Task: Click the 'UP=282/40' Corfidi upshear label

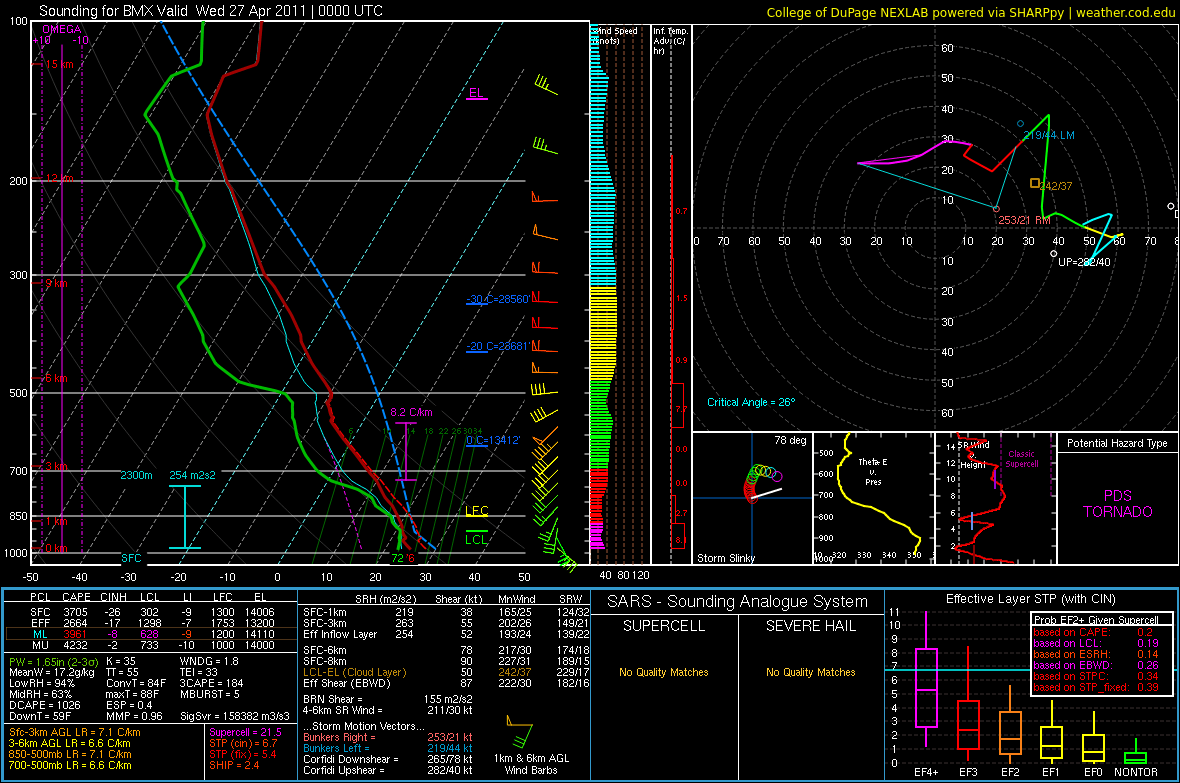Action: [1084, 262]
